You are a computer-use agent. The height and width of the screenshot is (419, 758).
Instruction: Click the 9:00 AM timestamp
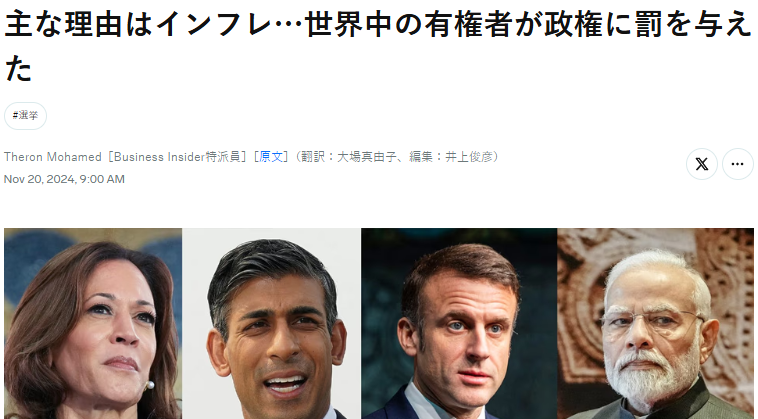click(102, 179)
